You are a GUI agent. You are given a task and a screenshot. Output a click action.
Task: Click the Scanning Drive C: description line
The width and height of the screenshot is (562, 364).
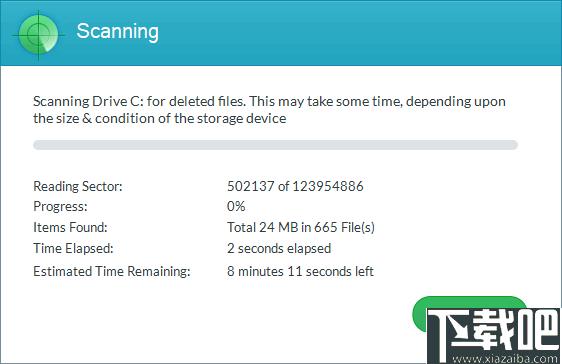click(270, 102)
